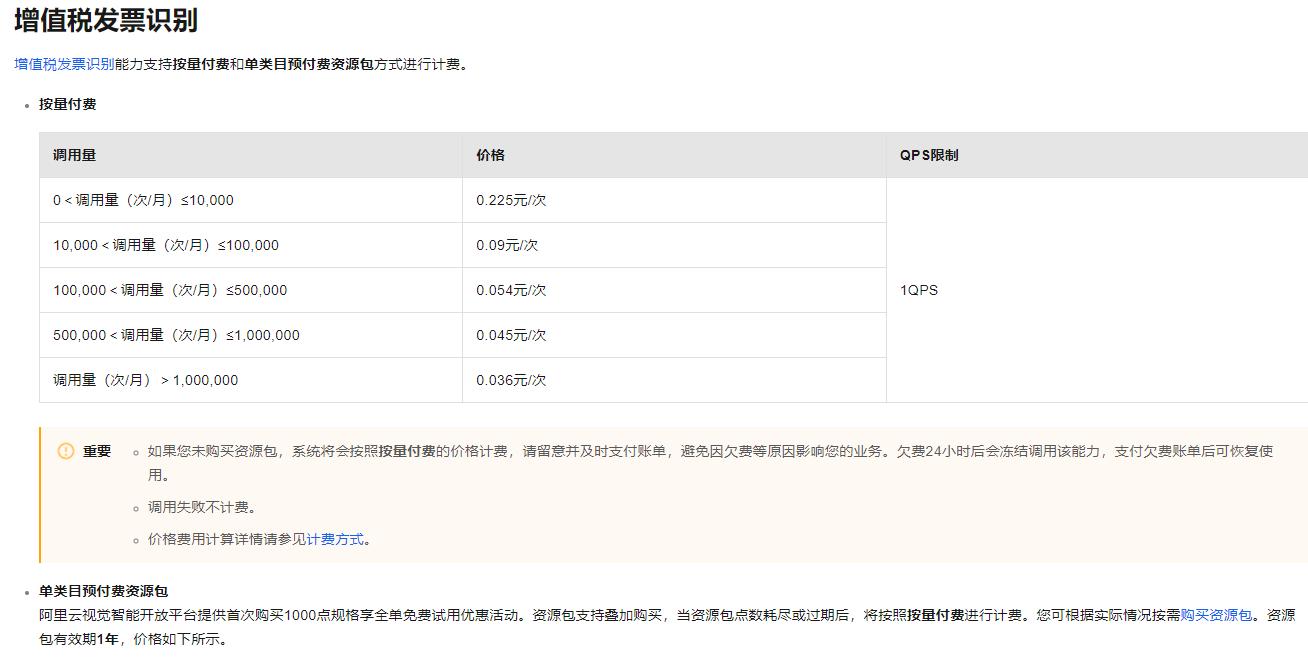Select the 500,000 to 1,000,000 usage cell
This screenshot has height=659, width=1308.
pyautogui.click(x=176, y=335)
